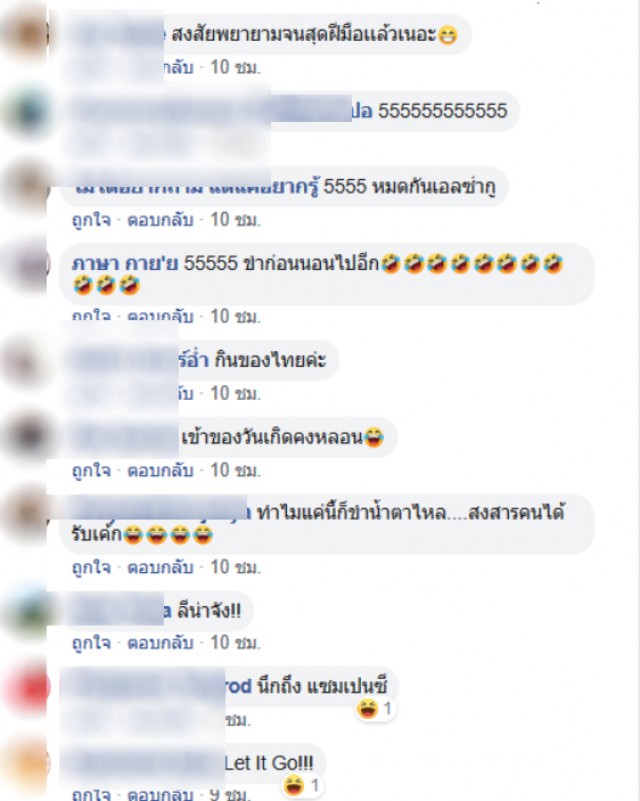Screen dimensions: 640x801
Task: Reply to the หมดกันเอลซ่ากู comment
Action: tap(160, 220)
